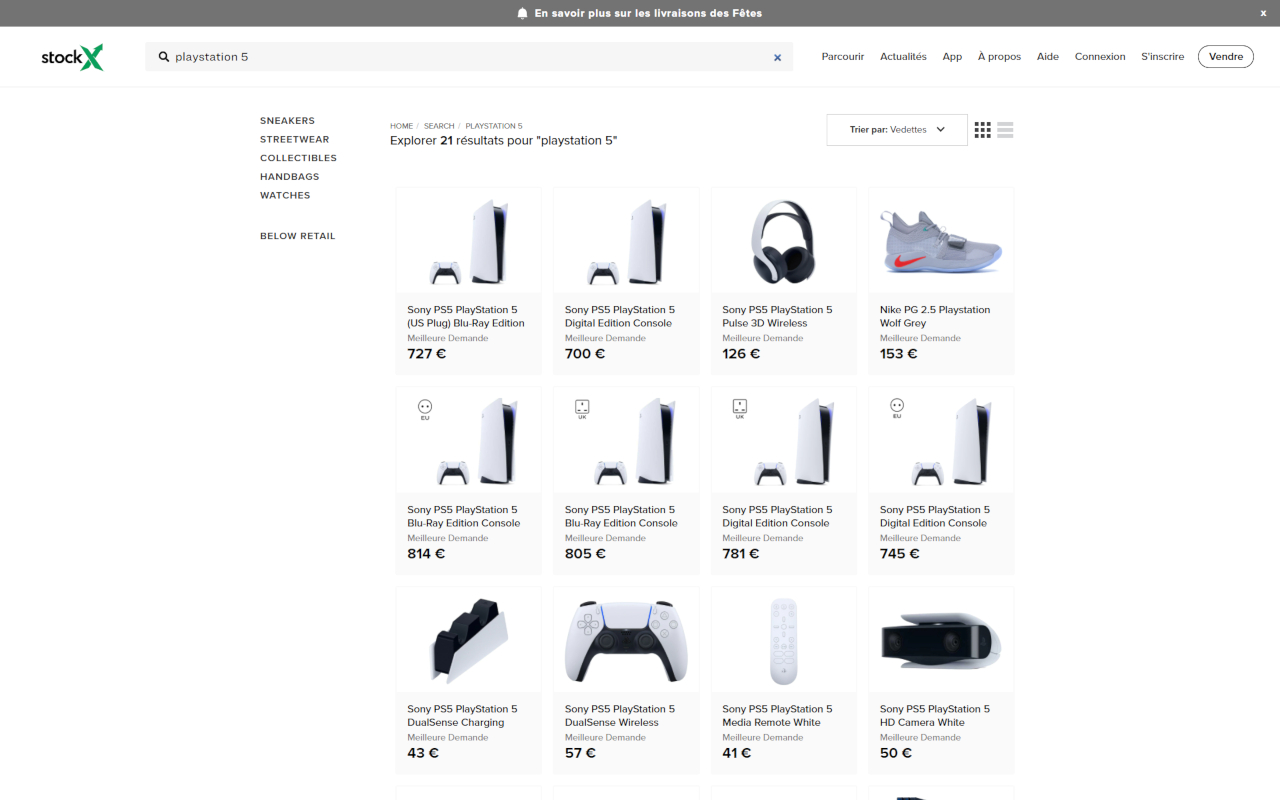Click the S'inscrire link
This screenshot has width=1280, height=800.
[x=1163, y=57]
